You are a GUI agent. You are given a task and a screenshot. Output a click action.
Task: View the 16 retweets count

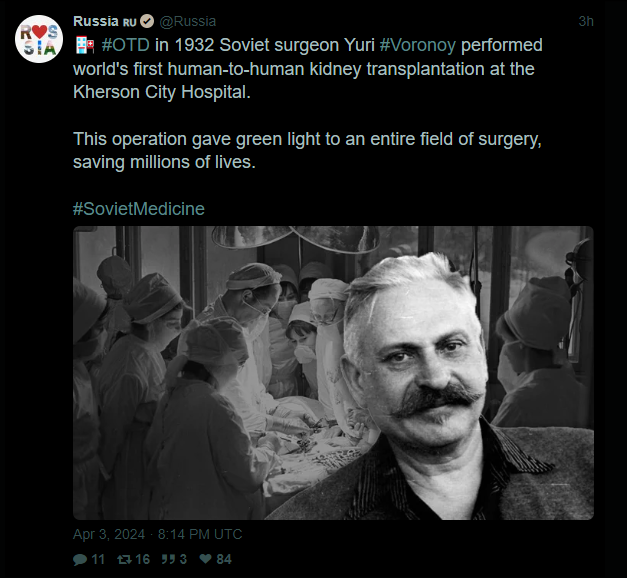coord(142,559)
